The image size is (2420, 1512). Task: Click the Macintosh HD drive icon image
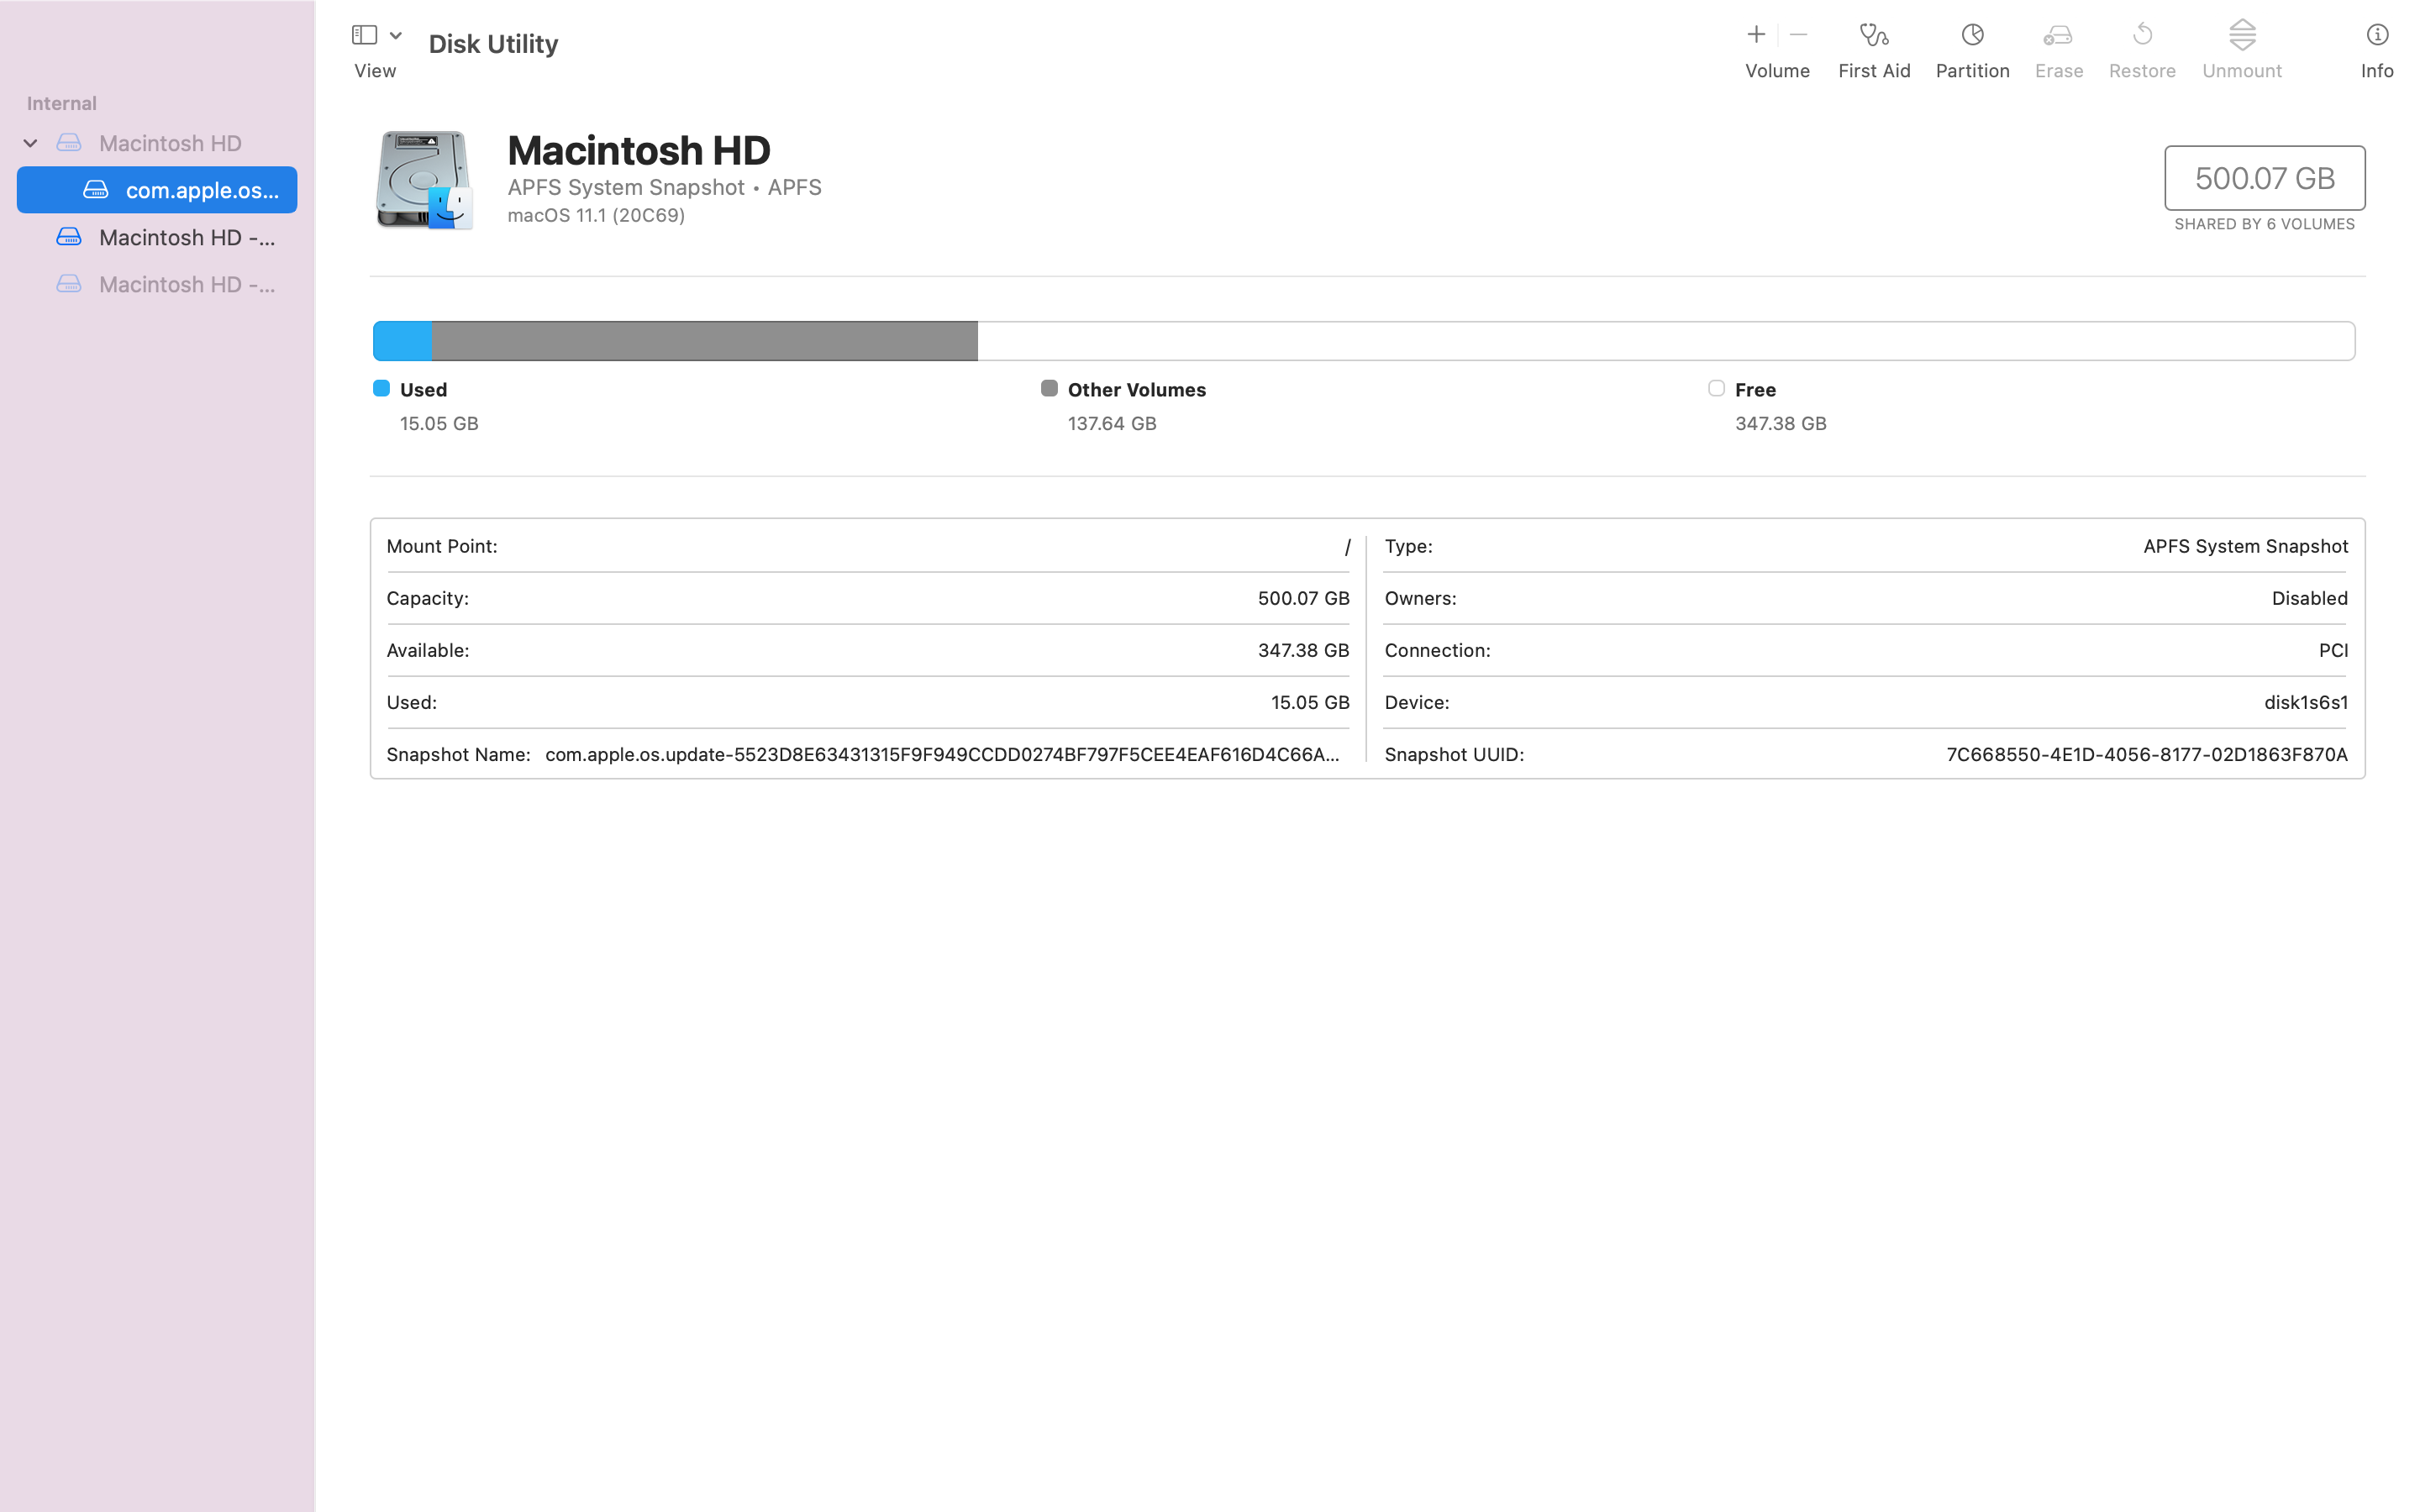click(x=424, y=180)
